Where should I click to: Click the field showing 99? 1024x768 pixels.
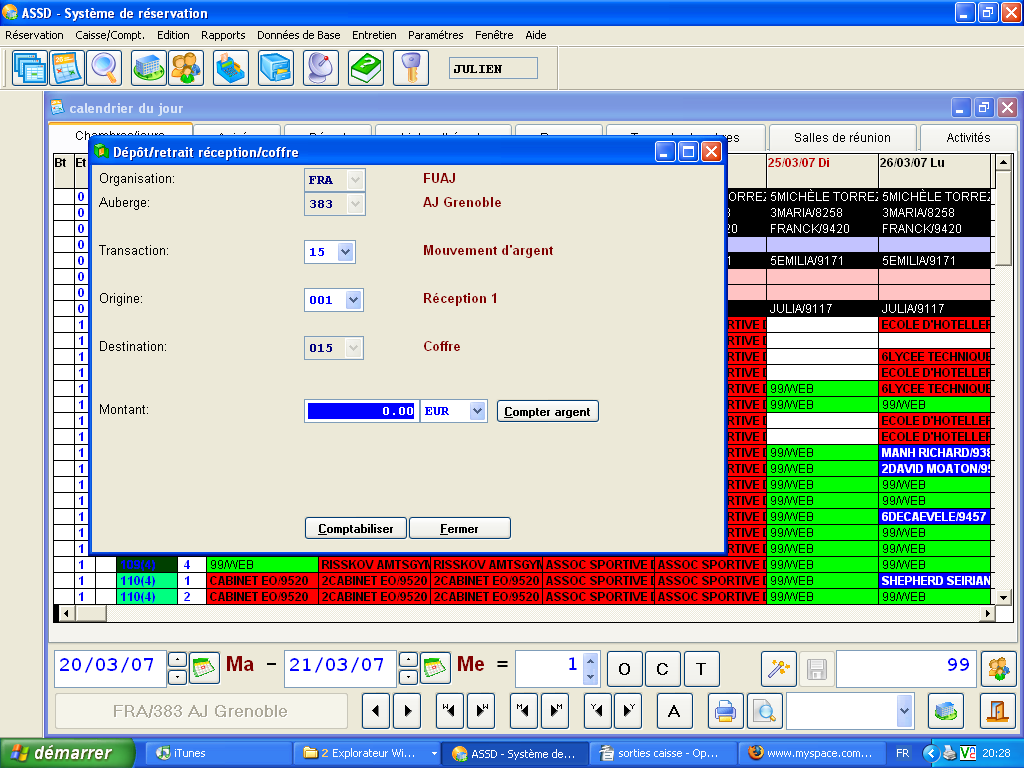pyautogui.click(x=906, y=668)
